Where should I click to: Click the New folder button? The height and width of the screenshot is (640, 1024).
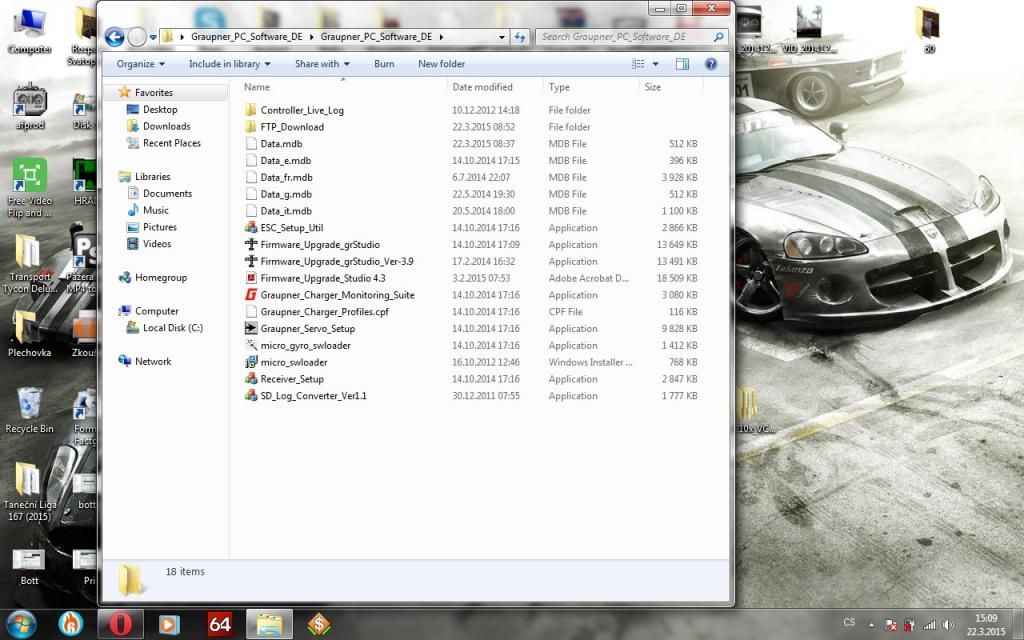pyautogui.click(x=441, y=64)
